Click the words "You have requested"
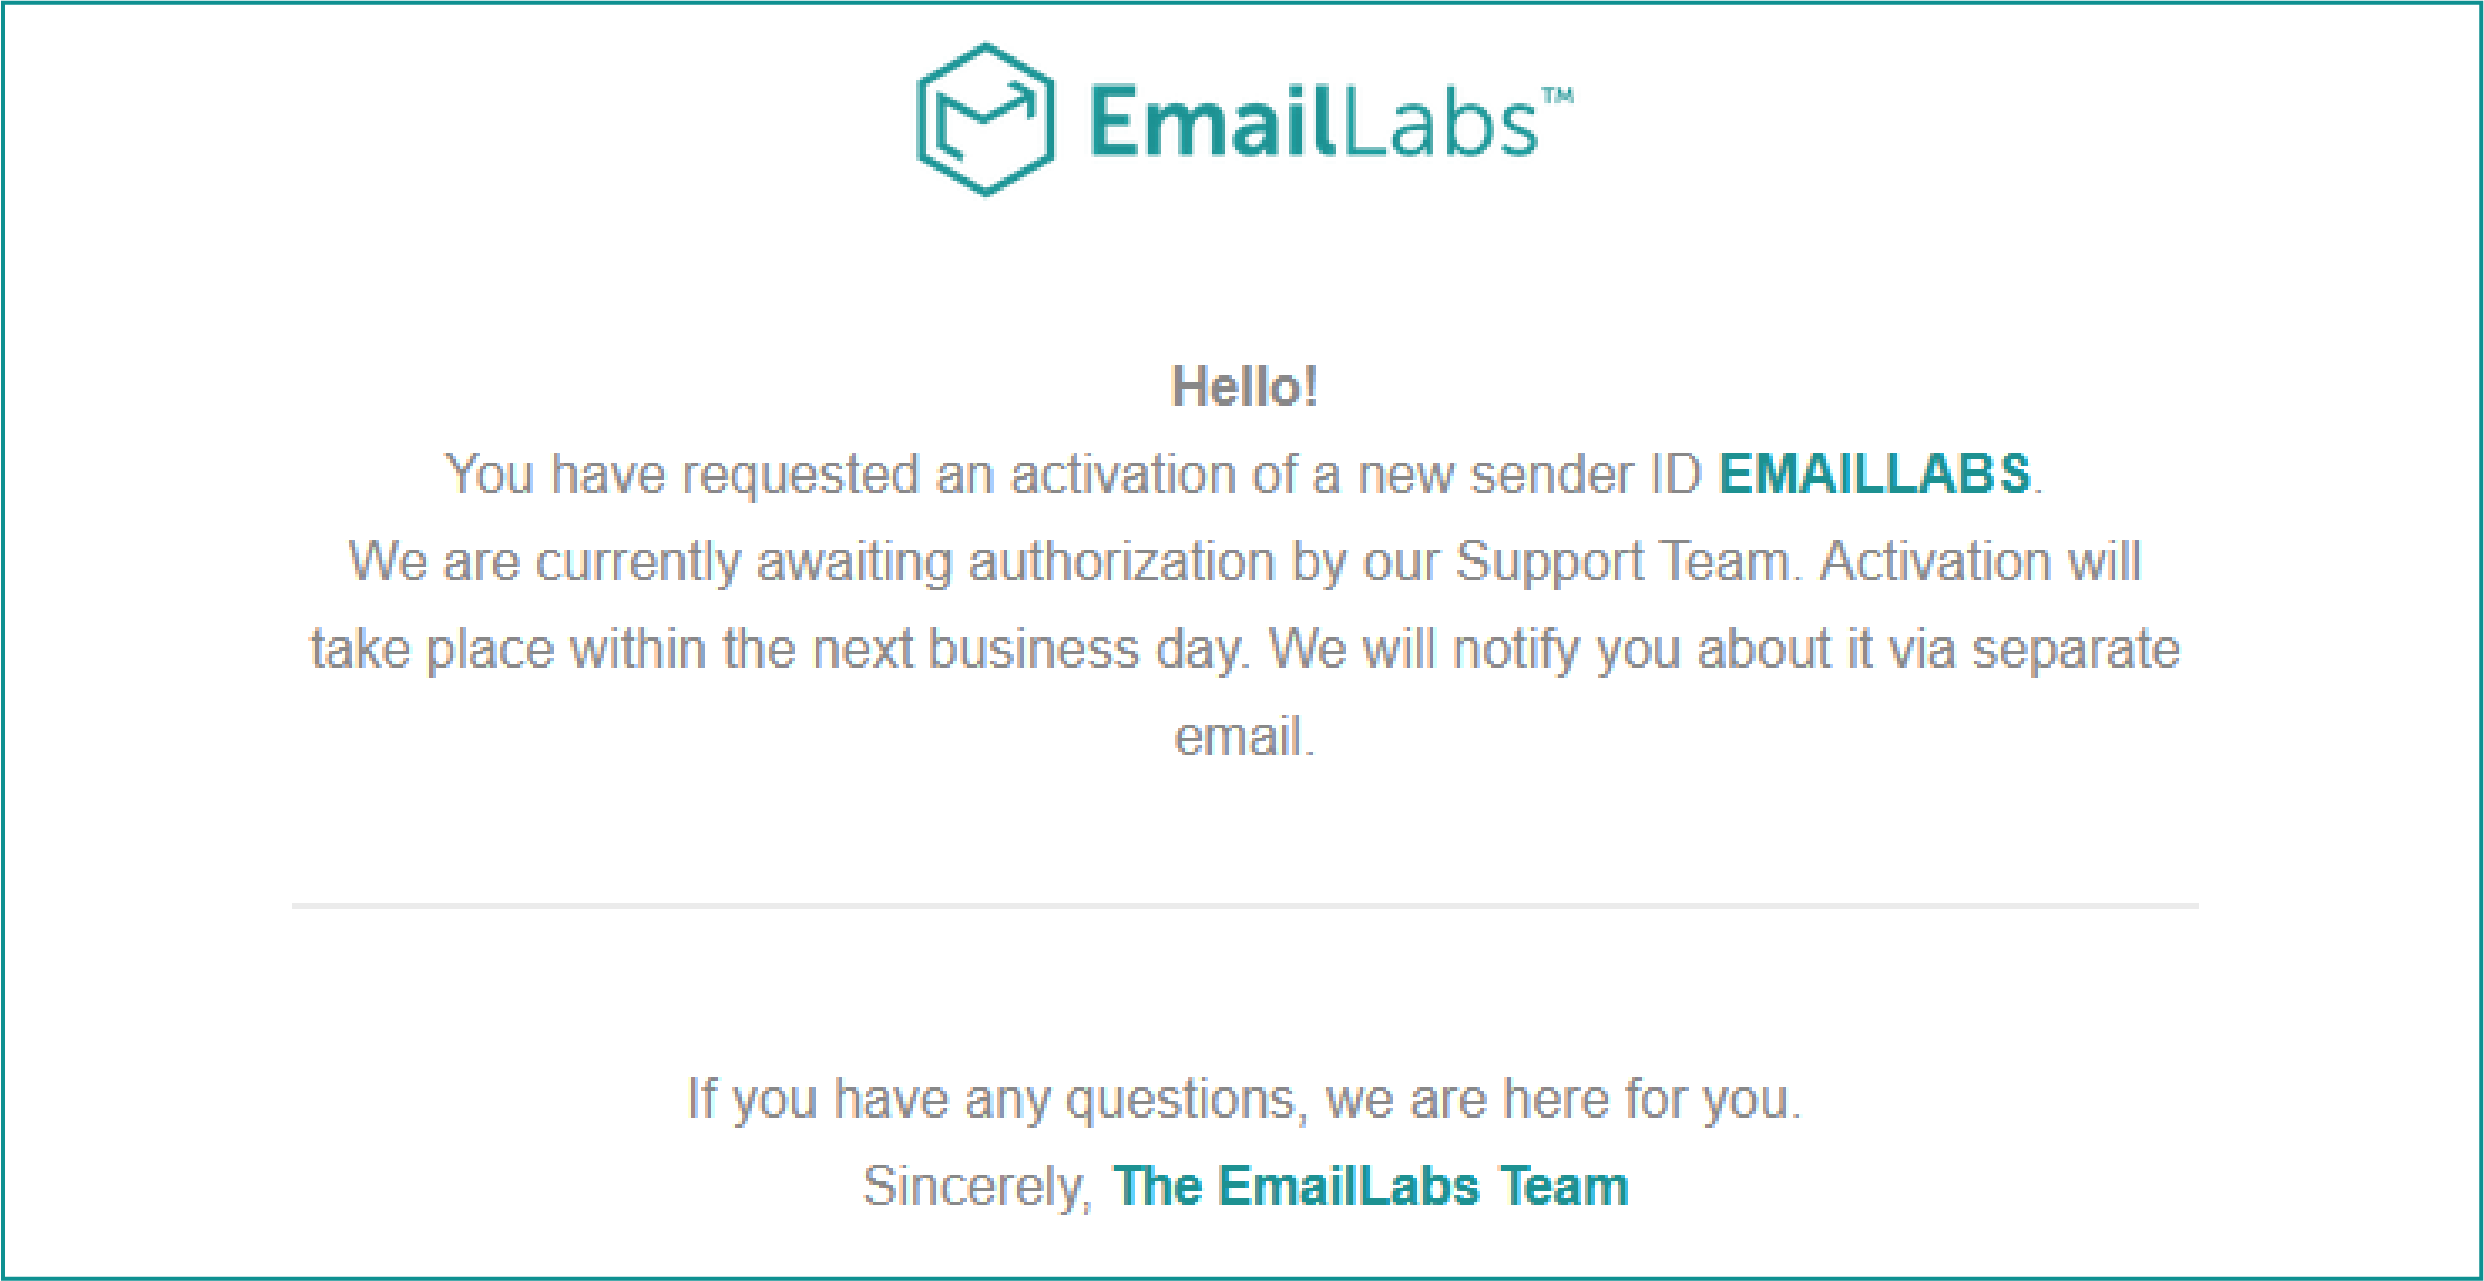This screenshot has width=2484, height=1281. click(x=681, y=474)
